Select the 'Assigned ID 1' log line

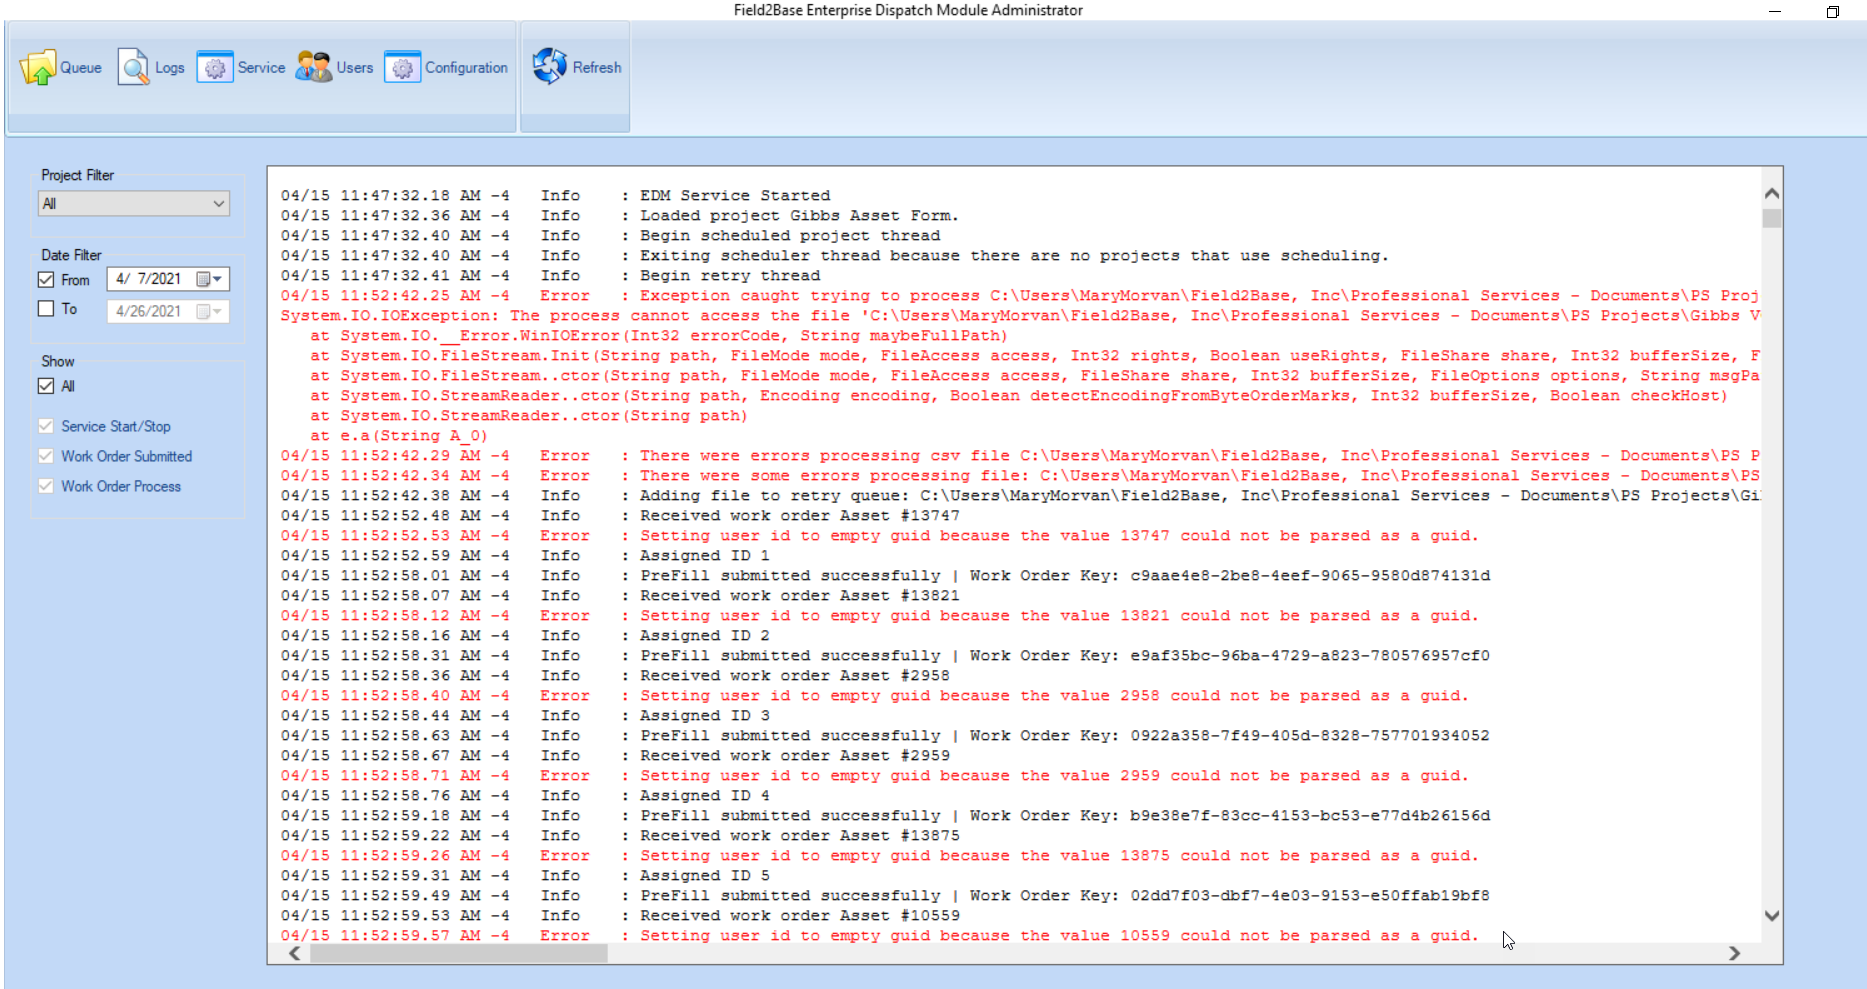click(525, 556)
